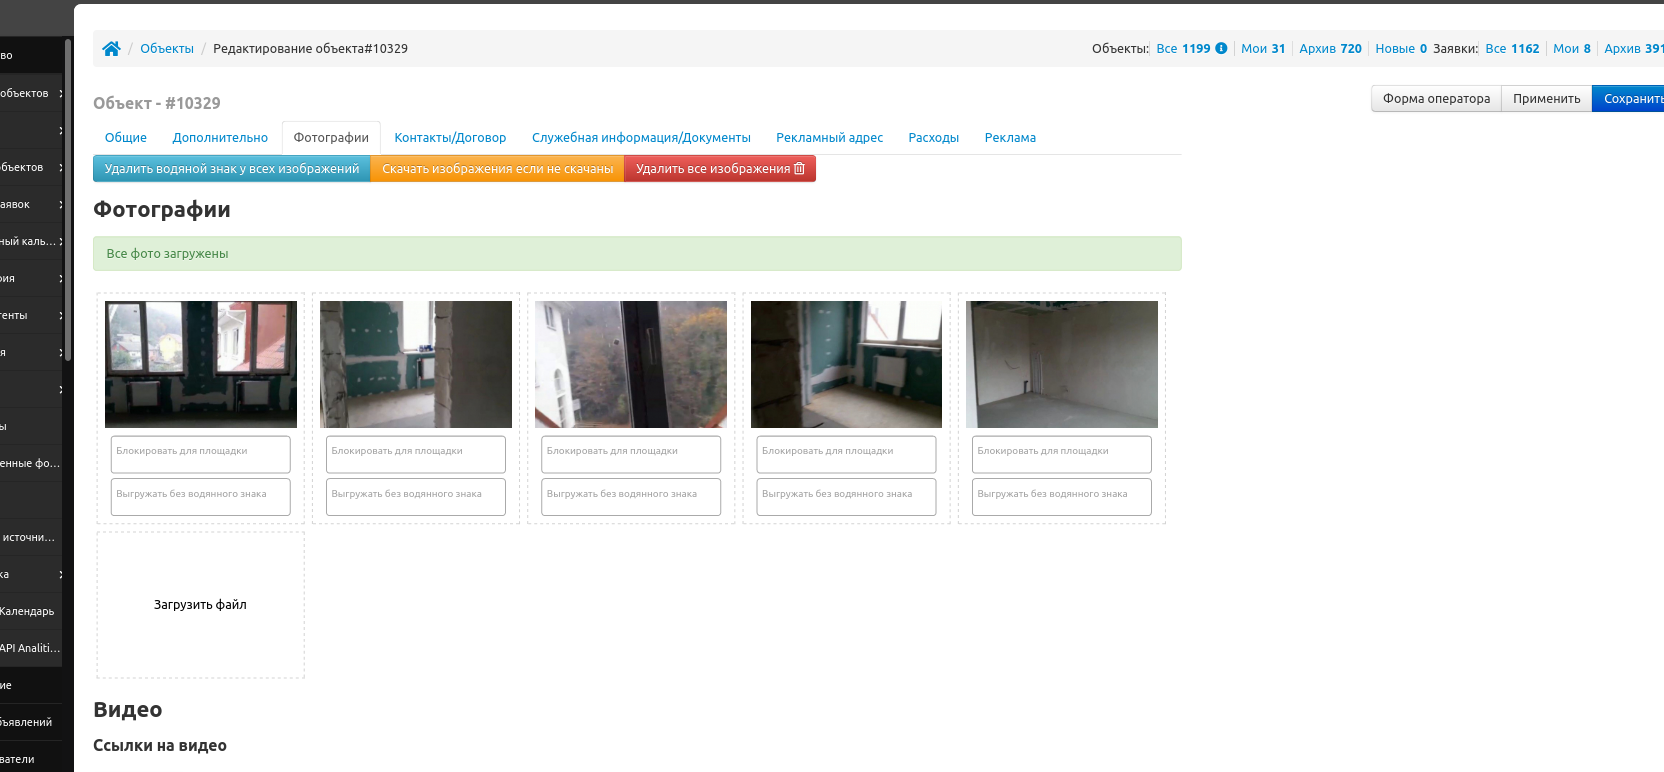Click fourth photo's Блокировать для площадки field
The width and height of the screenshot is (1664, 772).
pyautogui.click(x=846, y=454)
